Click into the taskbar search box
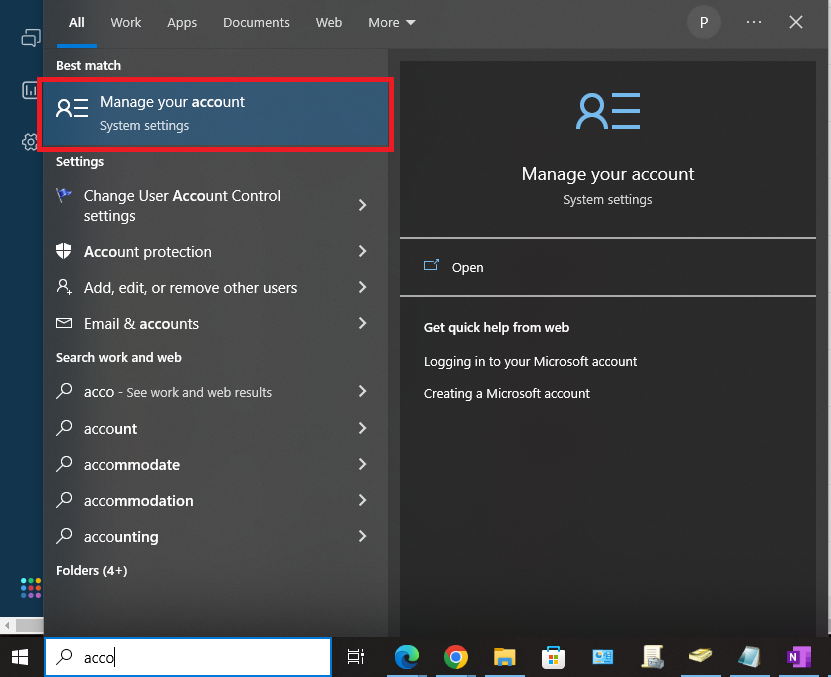 point(188,657)
